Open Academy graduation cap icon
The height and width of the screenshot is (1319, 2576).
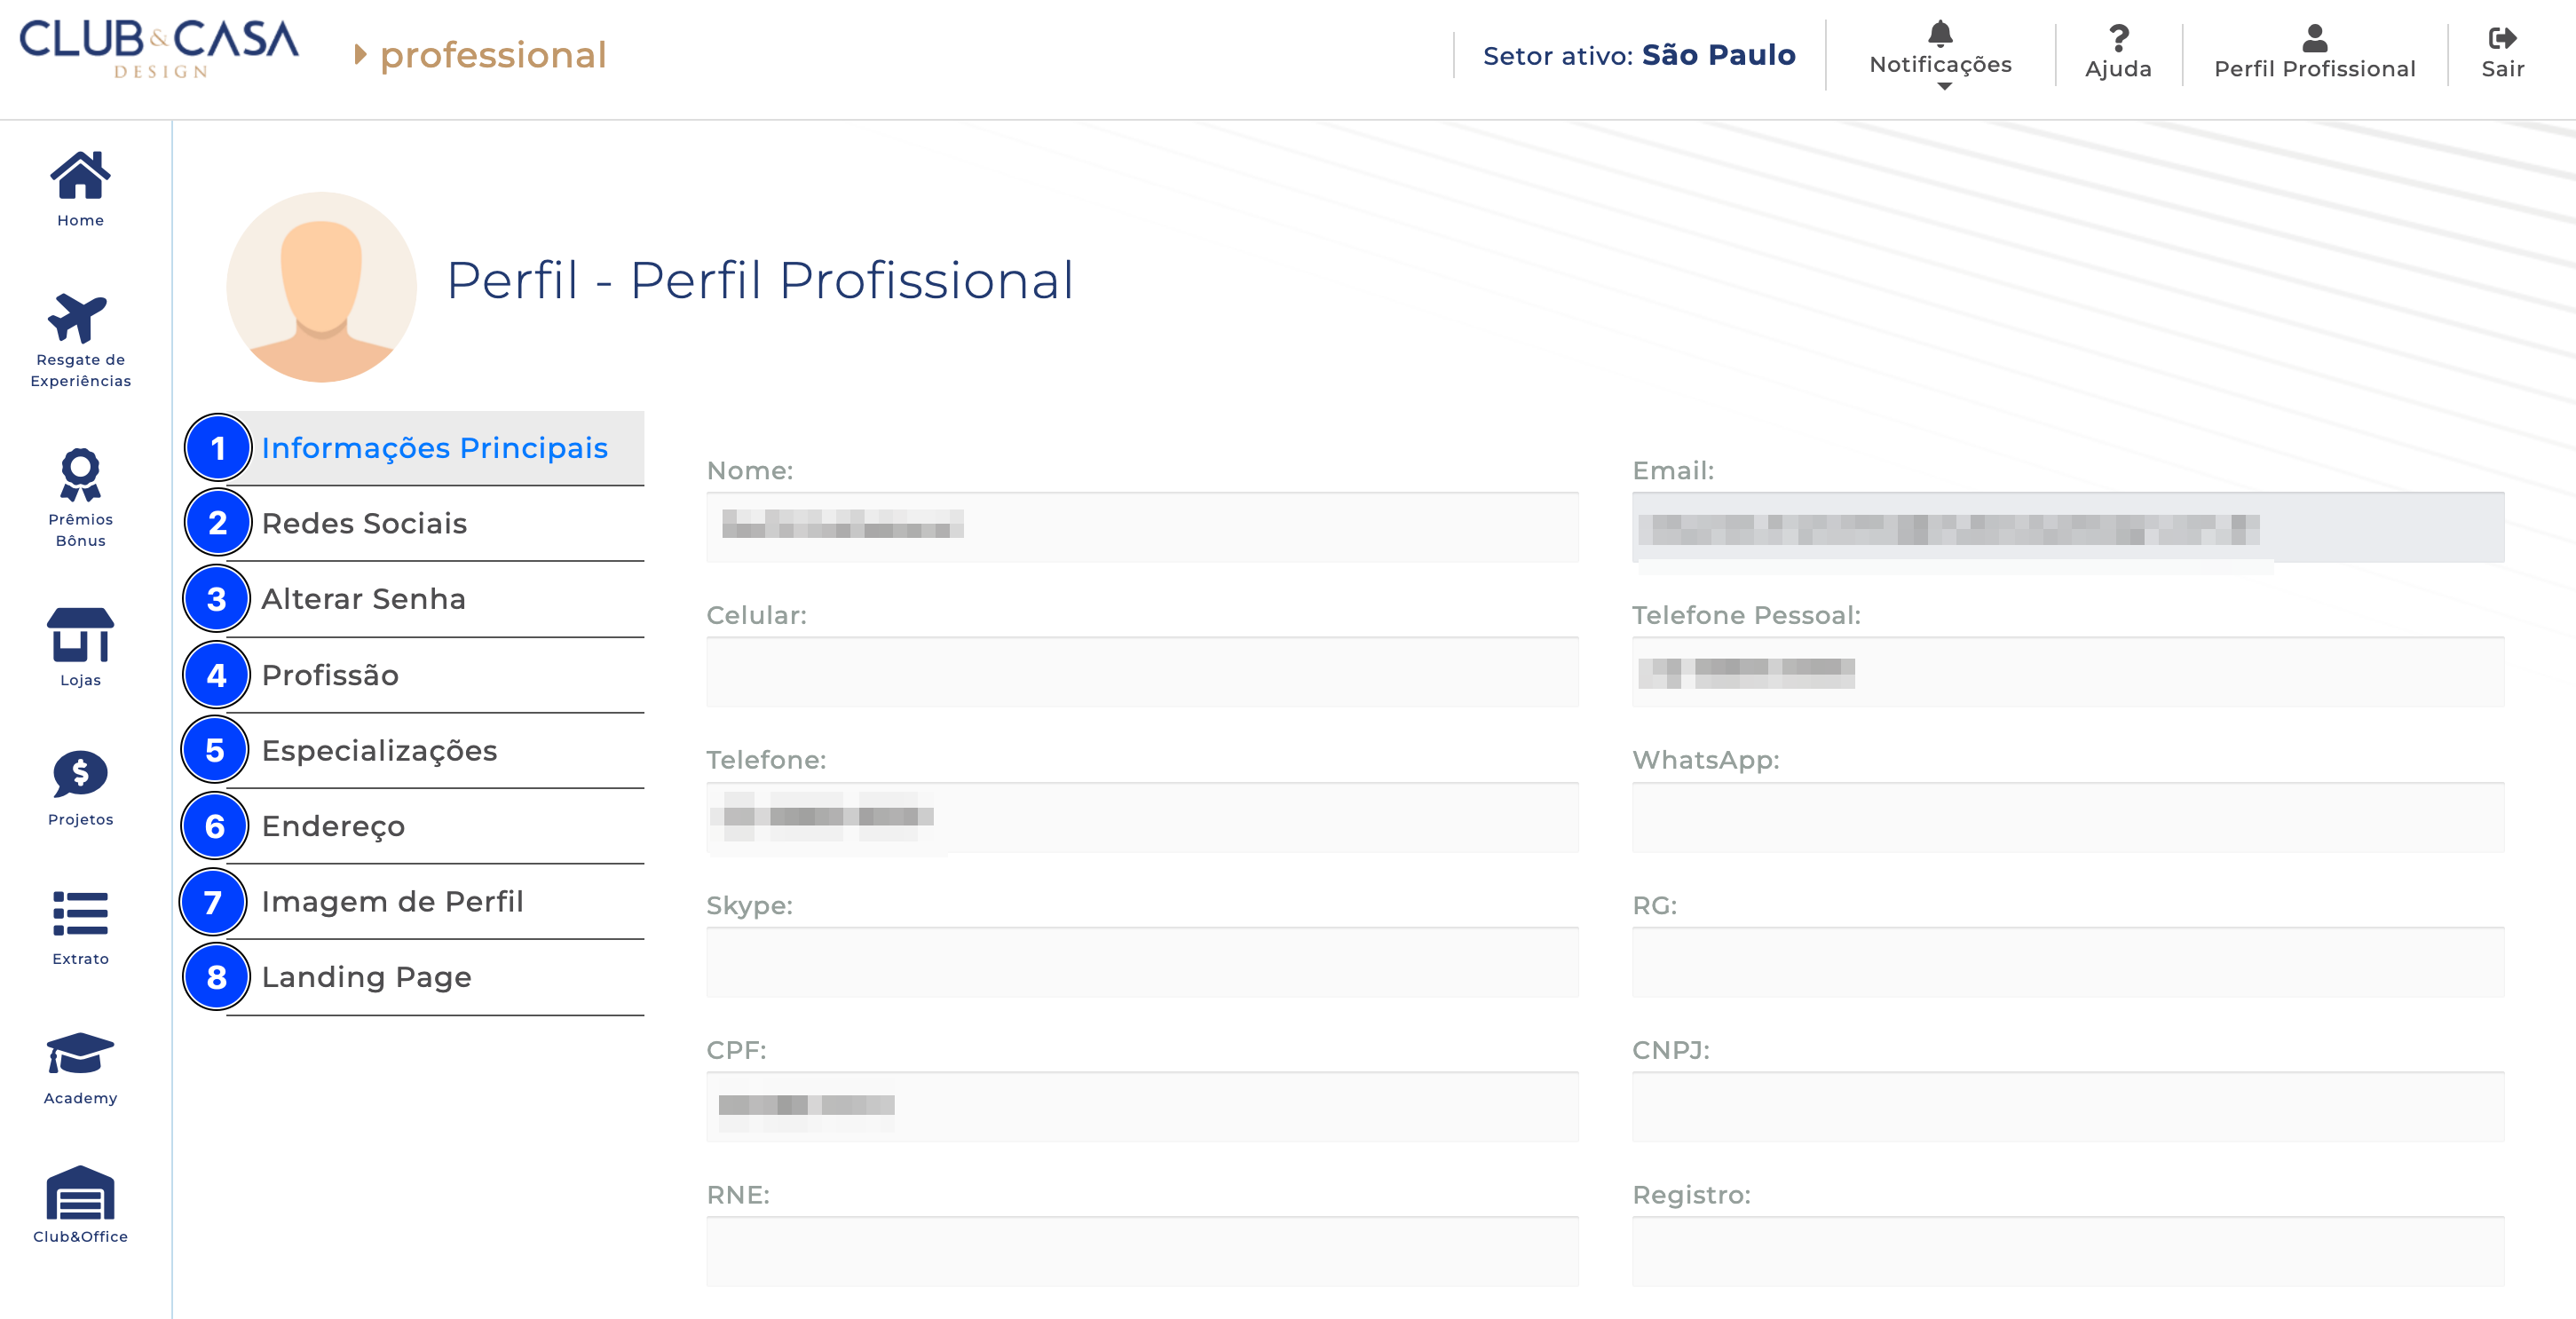[80, 1053]
